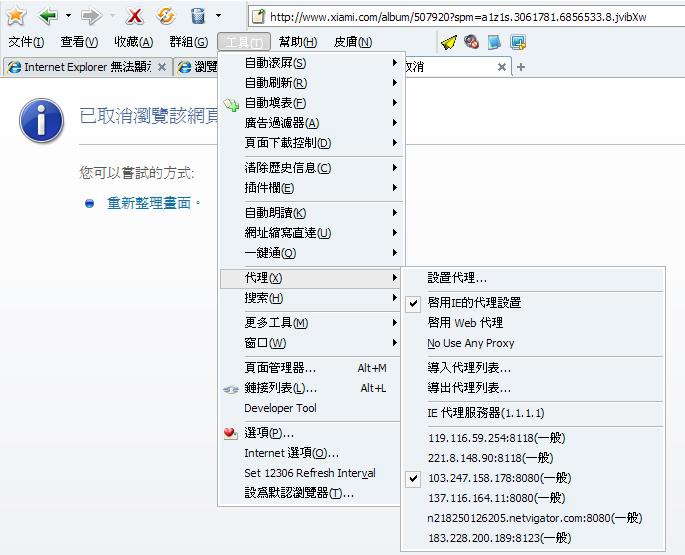The height and width of the screenshot is (555, 685).
Task: Click the trash bin toolbar icon
Action: click(198, 16)
